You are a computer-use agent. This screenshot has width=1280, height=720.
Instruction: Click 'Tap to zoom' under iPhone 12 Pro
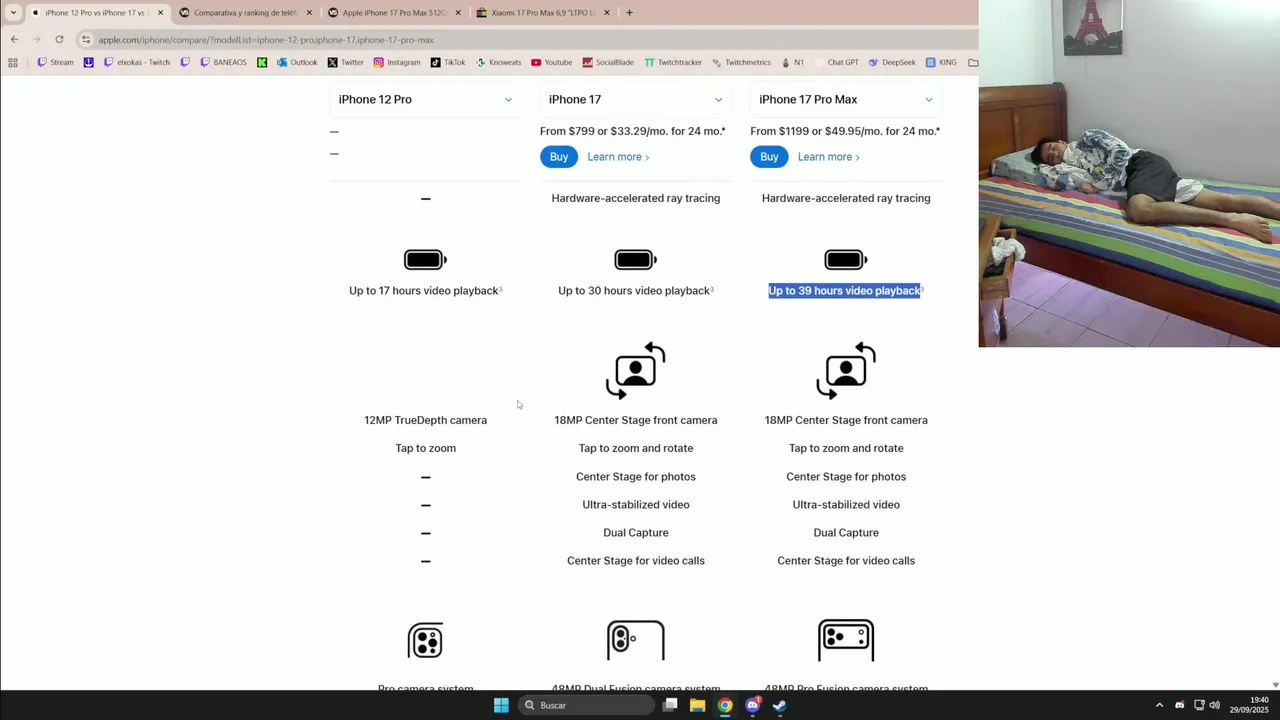click(x=425, y=448)
